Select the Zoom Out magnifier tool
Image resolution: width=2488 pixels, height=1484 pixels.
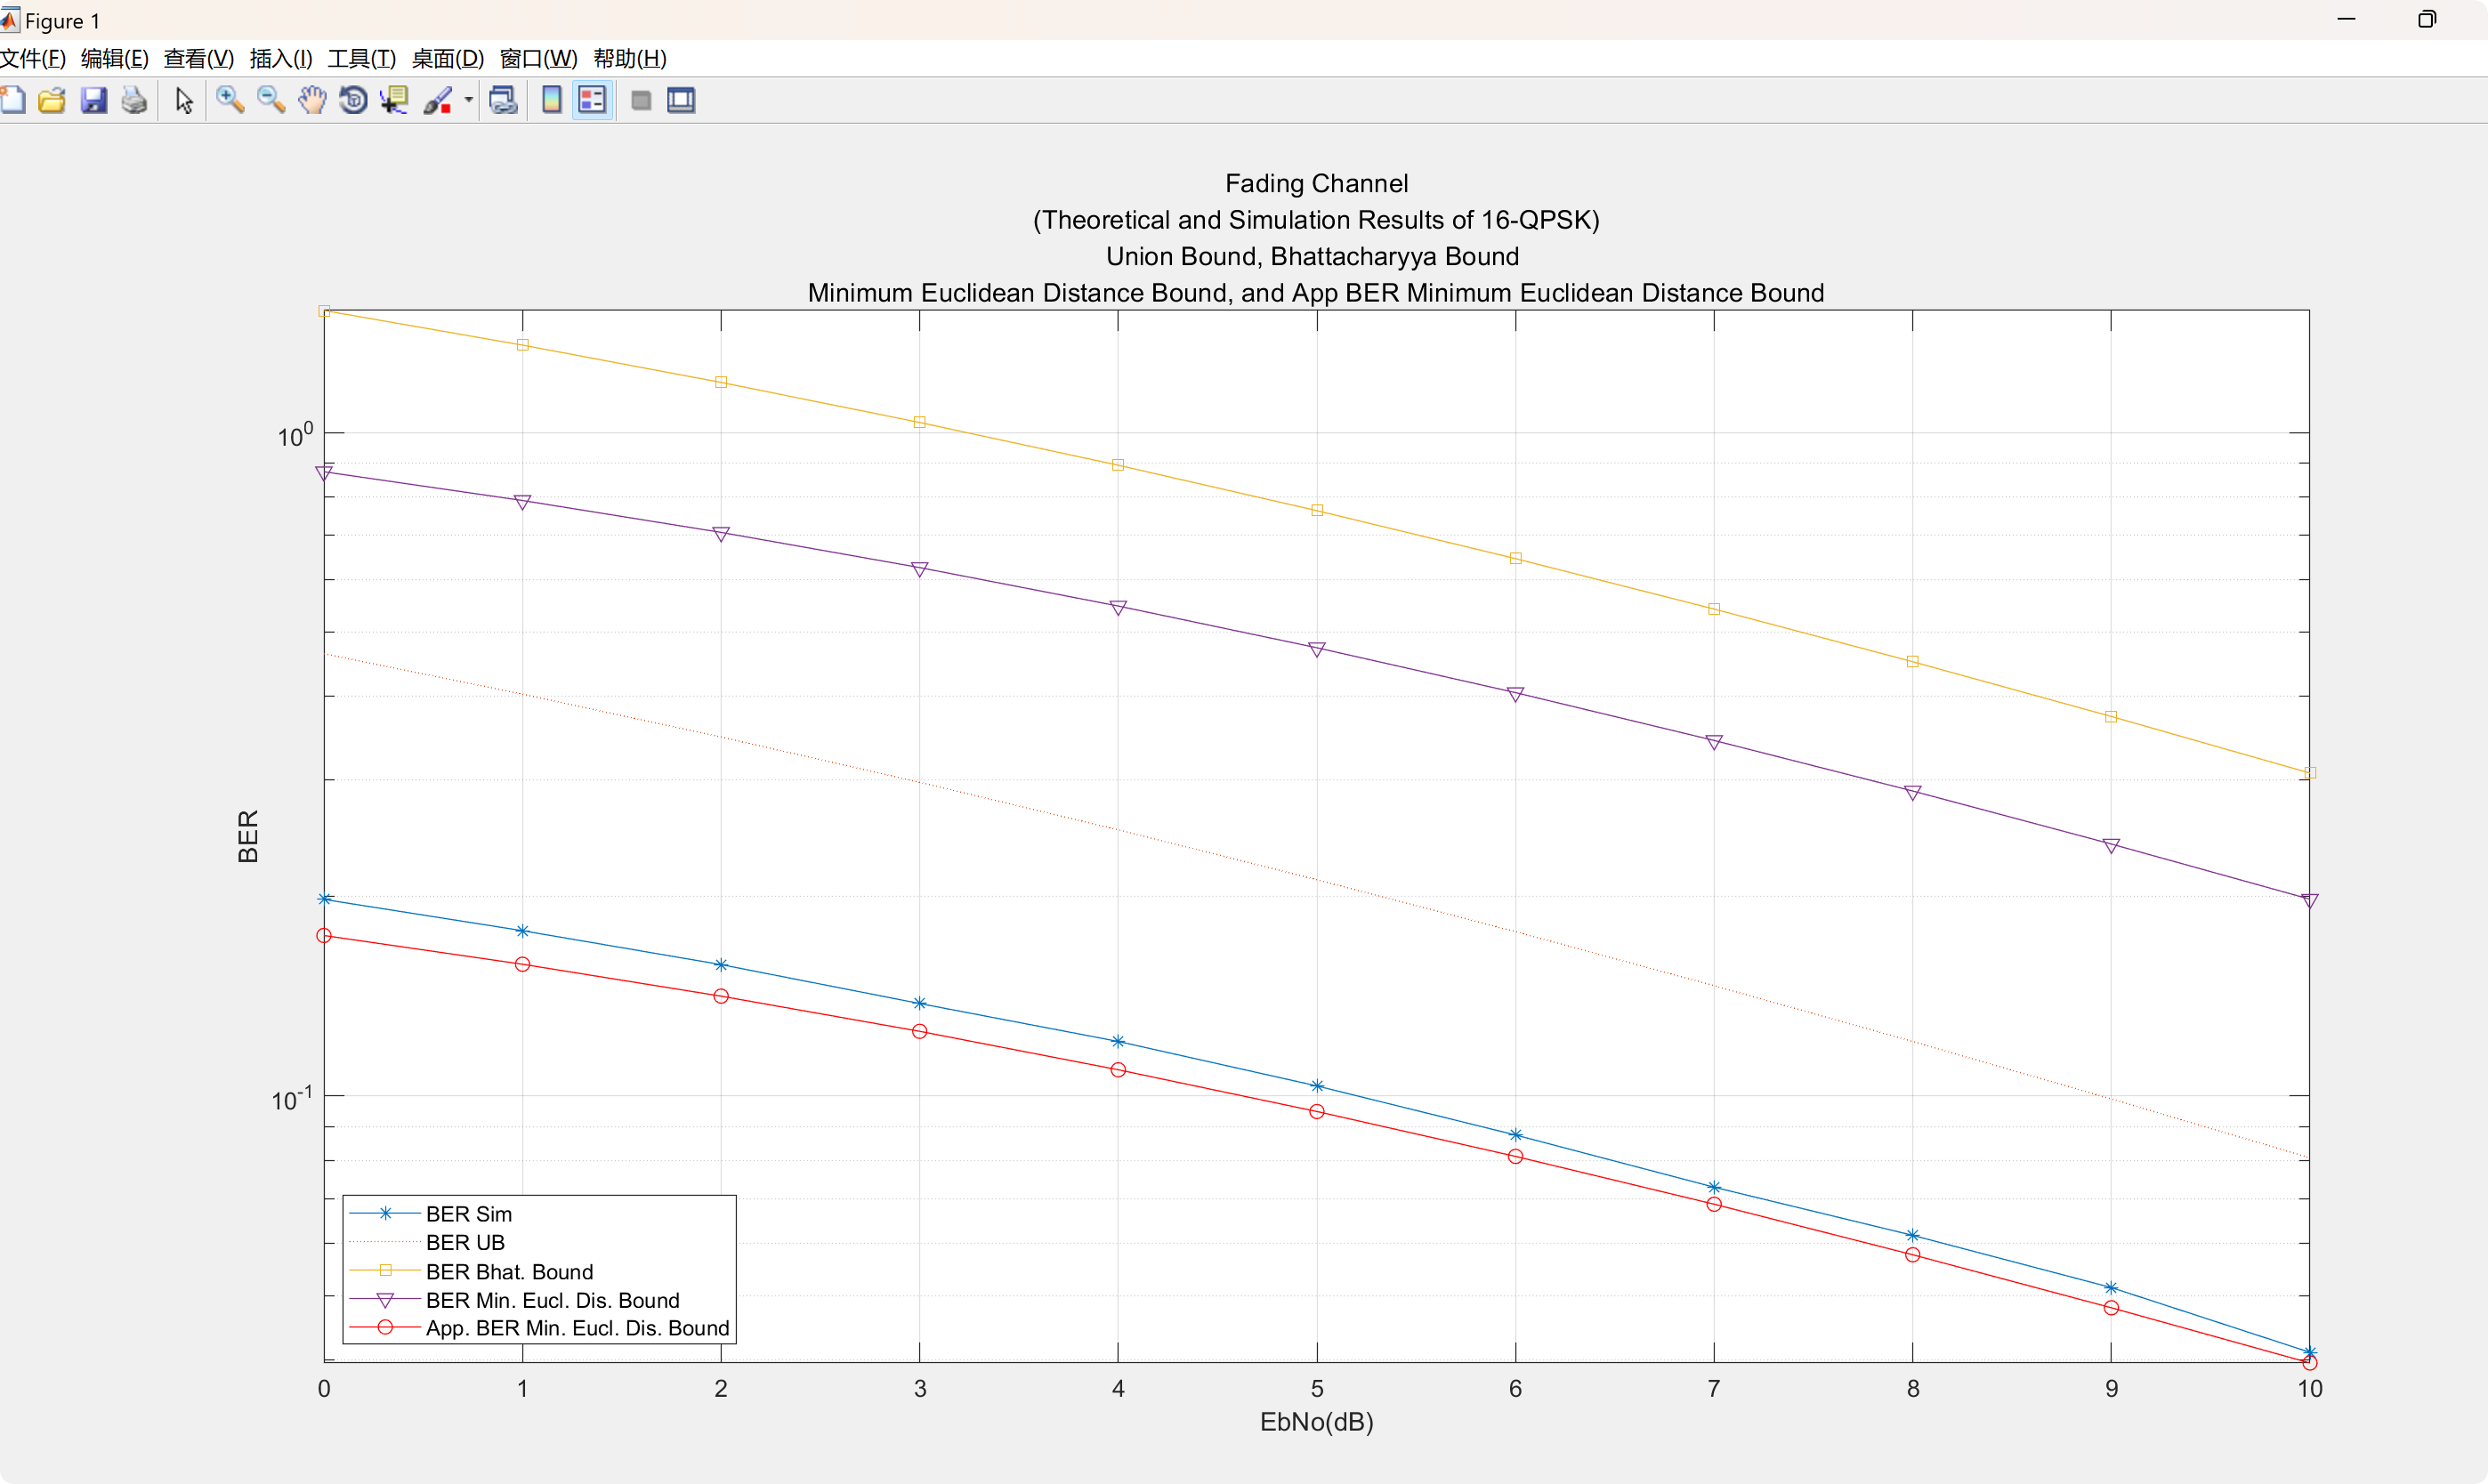pos(271,100)
